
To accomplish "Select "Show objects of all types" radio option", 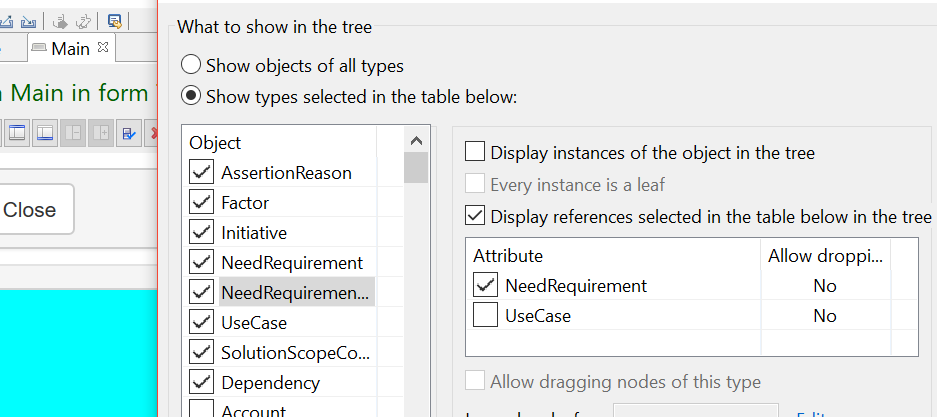I will [x=191, y=65].
